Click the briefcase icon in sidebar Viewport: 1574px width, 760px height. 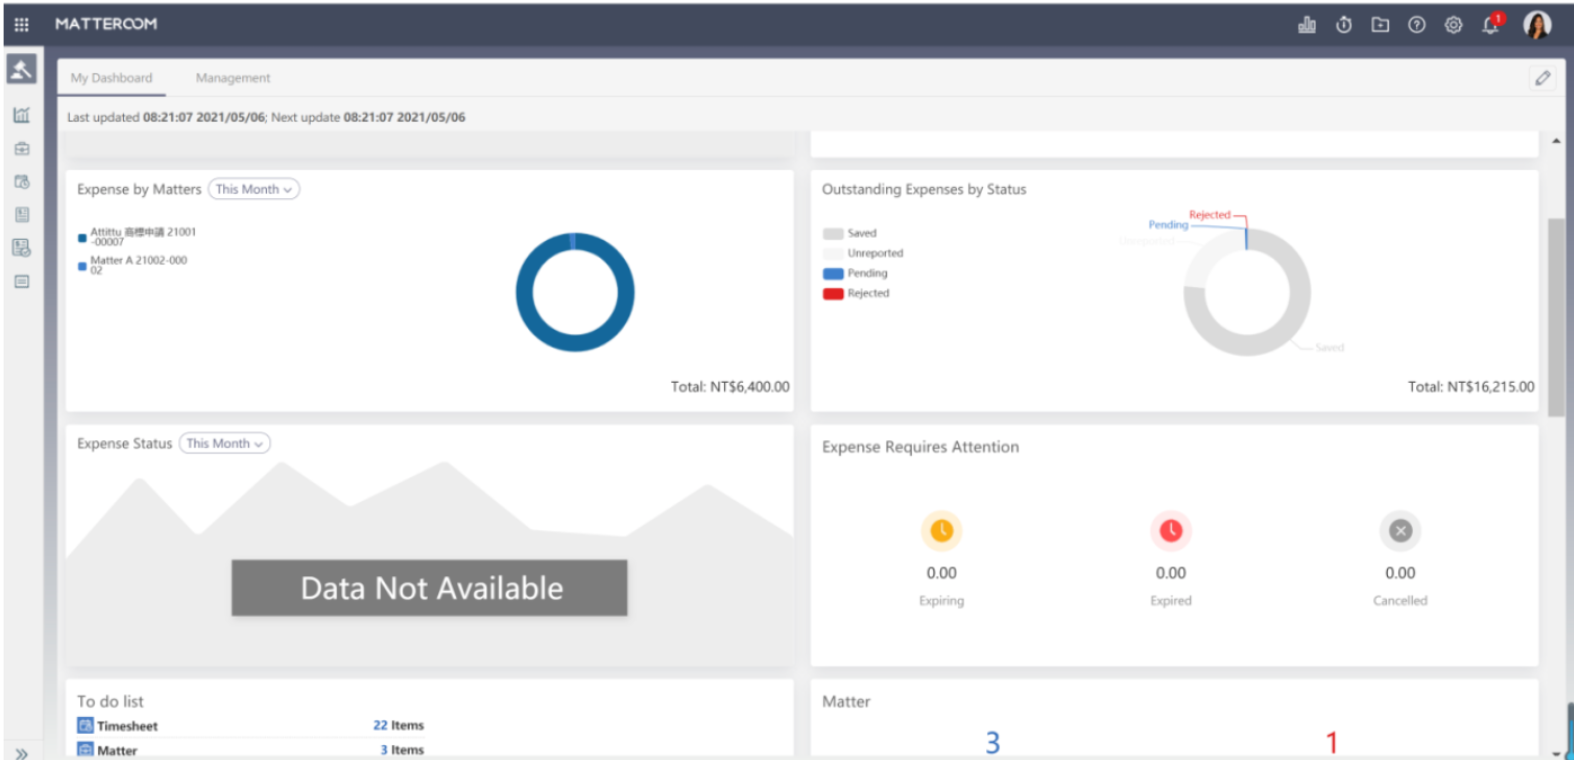[21, 149]
